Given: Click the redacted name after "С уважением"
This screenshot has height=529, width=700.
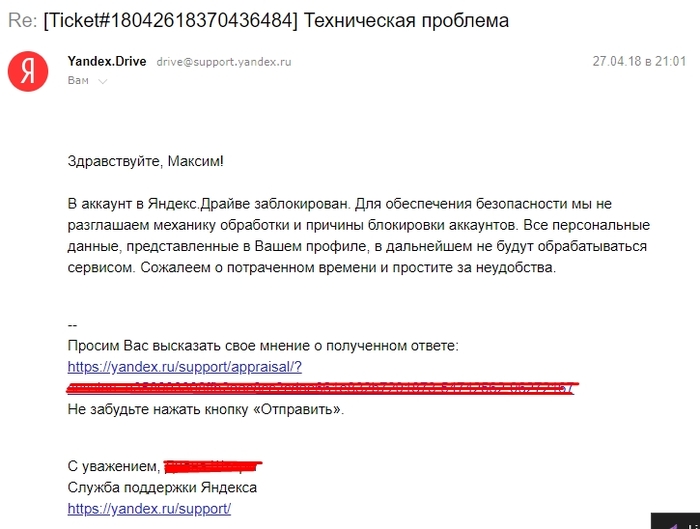Looking at the screenshot, I should (x=211, y=466).
